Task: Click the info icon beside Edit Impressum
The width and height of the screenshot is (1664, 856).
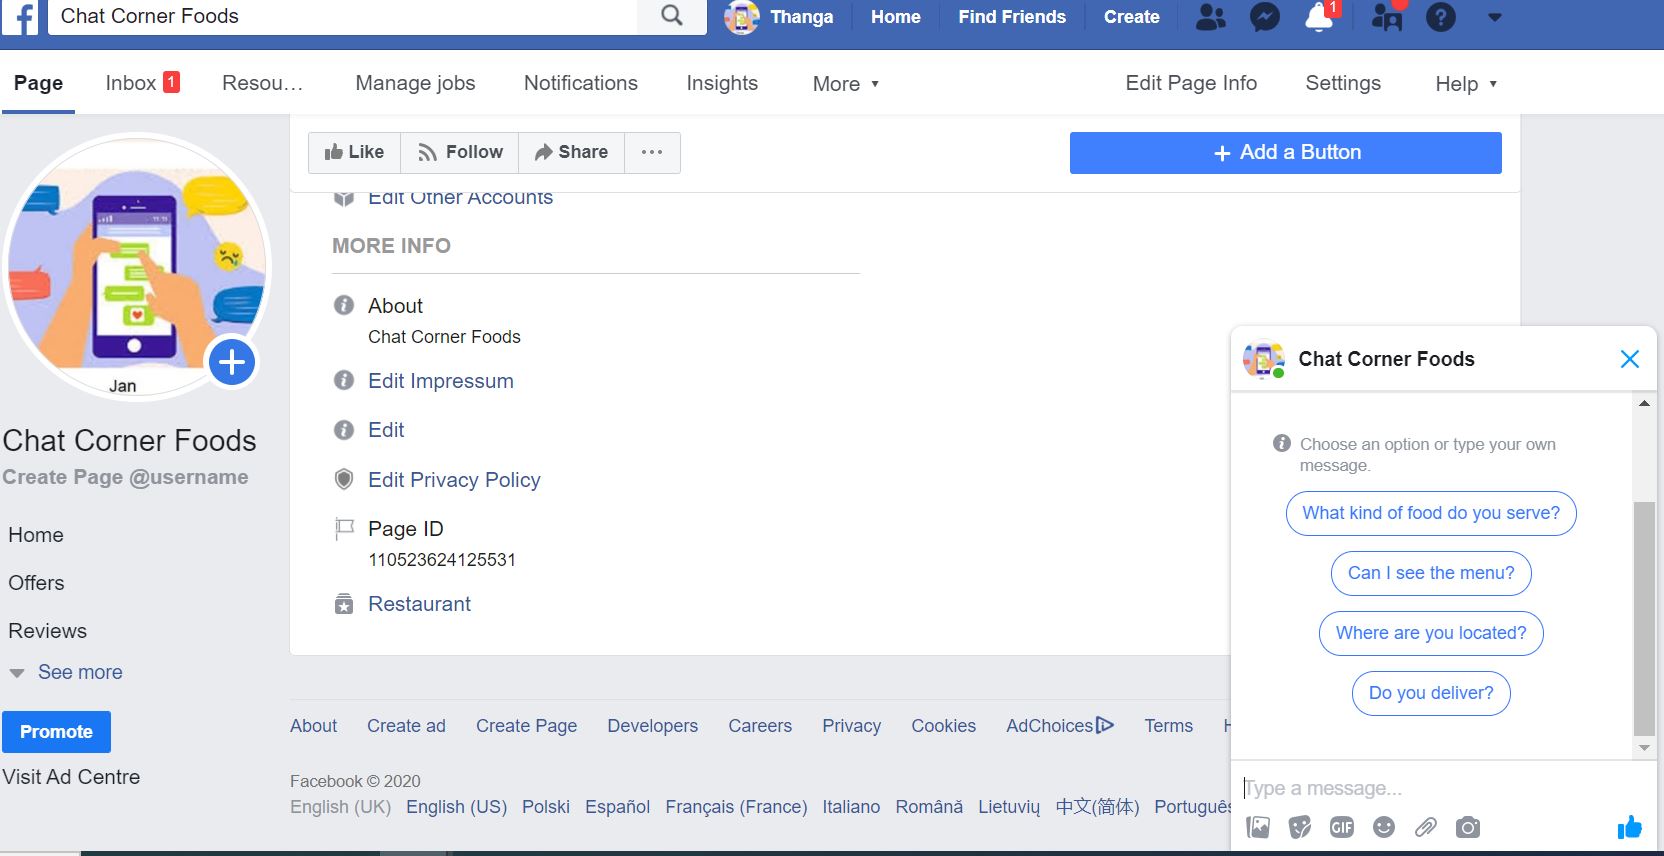Action: click(344, 380)
